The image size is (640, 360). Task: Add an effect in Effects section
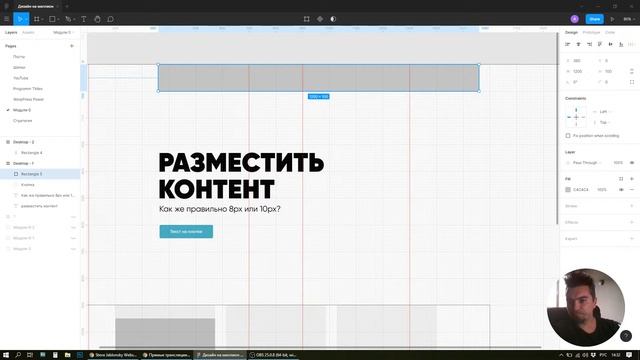[632, 222]
